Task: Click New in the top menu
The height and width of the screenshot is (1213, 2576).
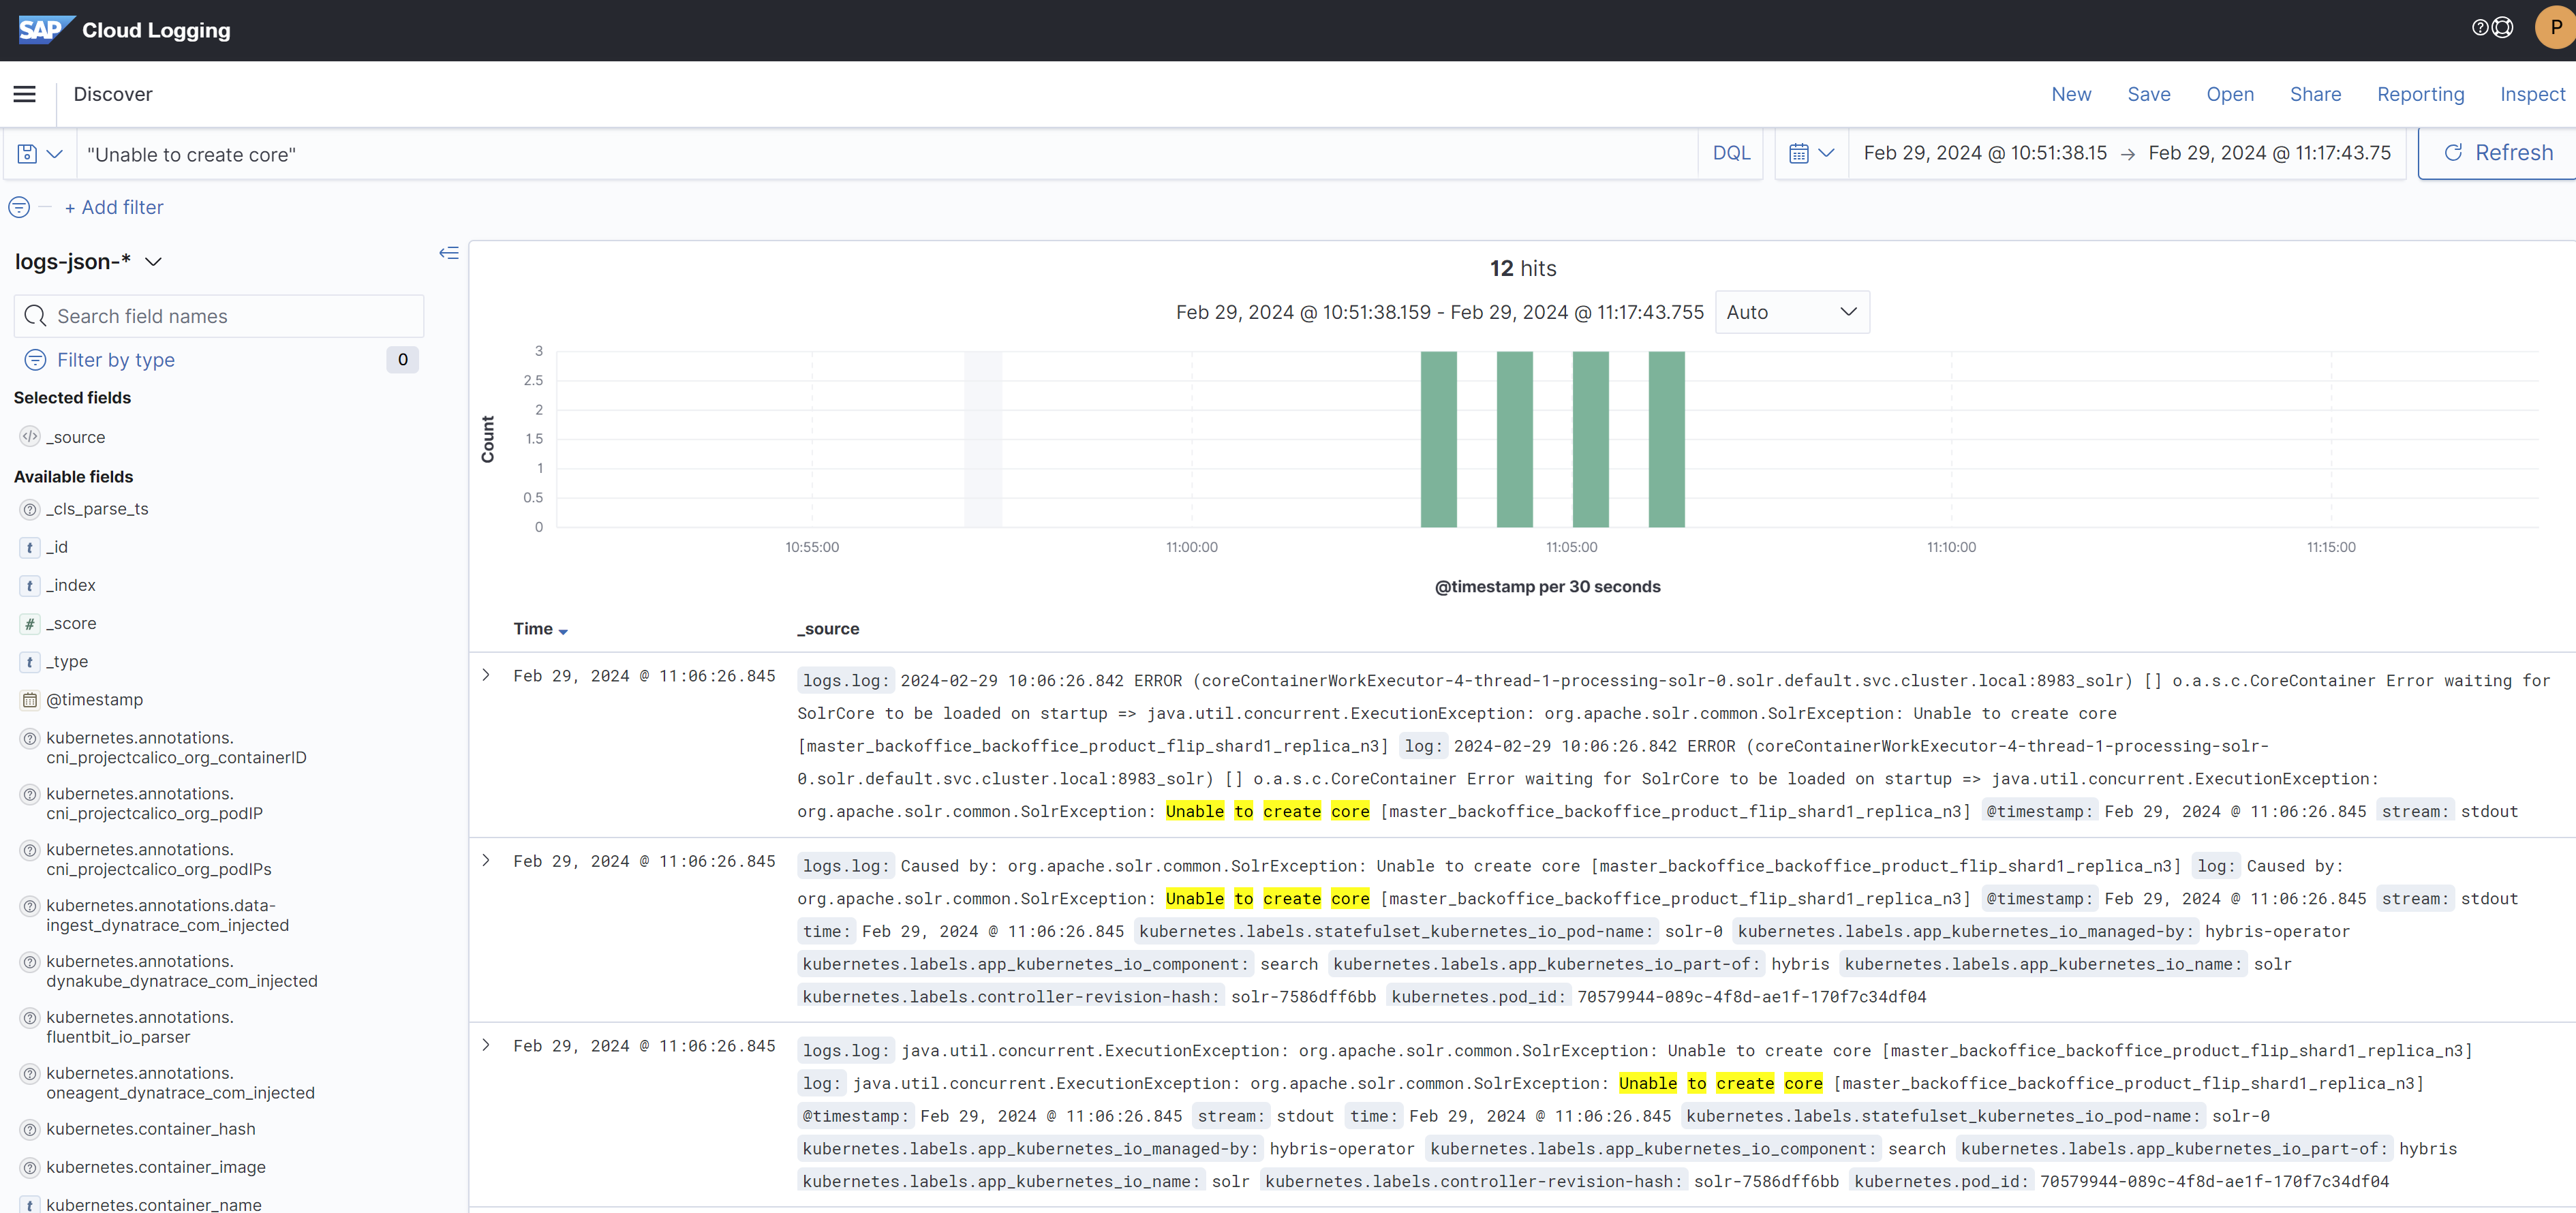Action: pos(2071,94)
